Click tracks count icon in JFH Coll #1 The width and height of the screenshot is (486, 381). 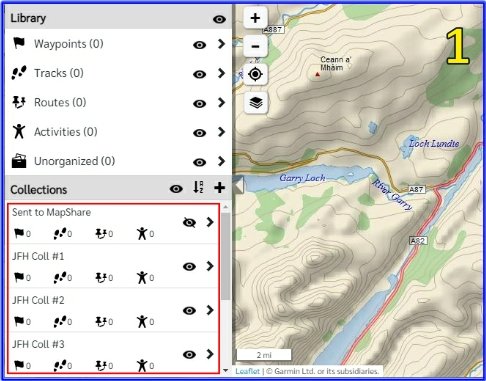coord(63,278)
